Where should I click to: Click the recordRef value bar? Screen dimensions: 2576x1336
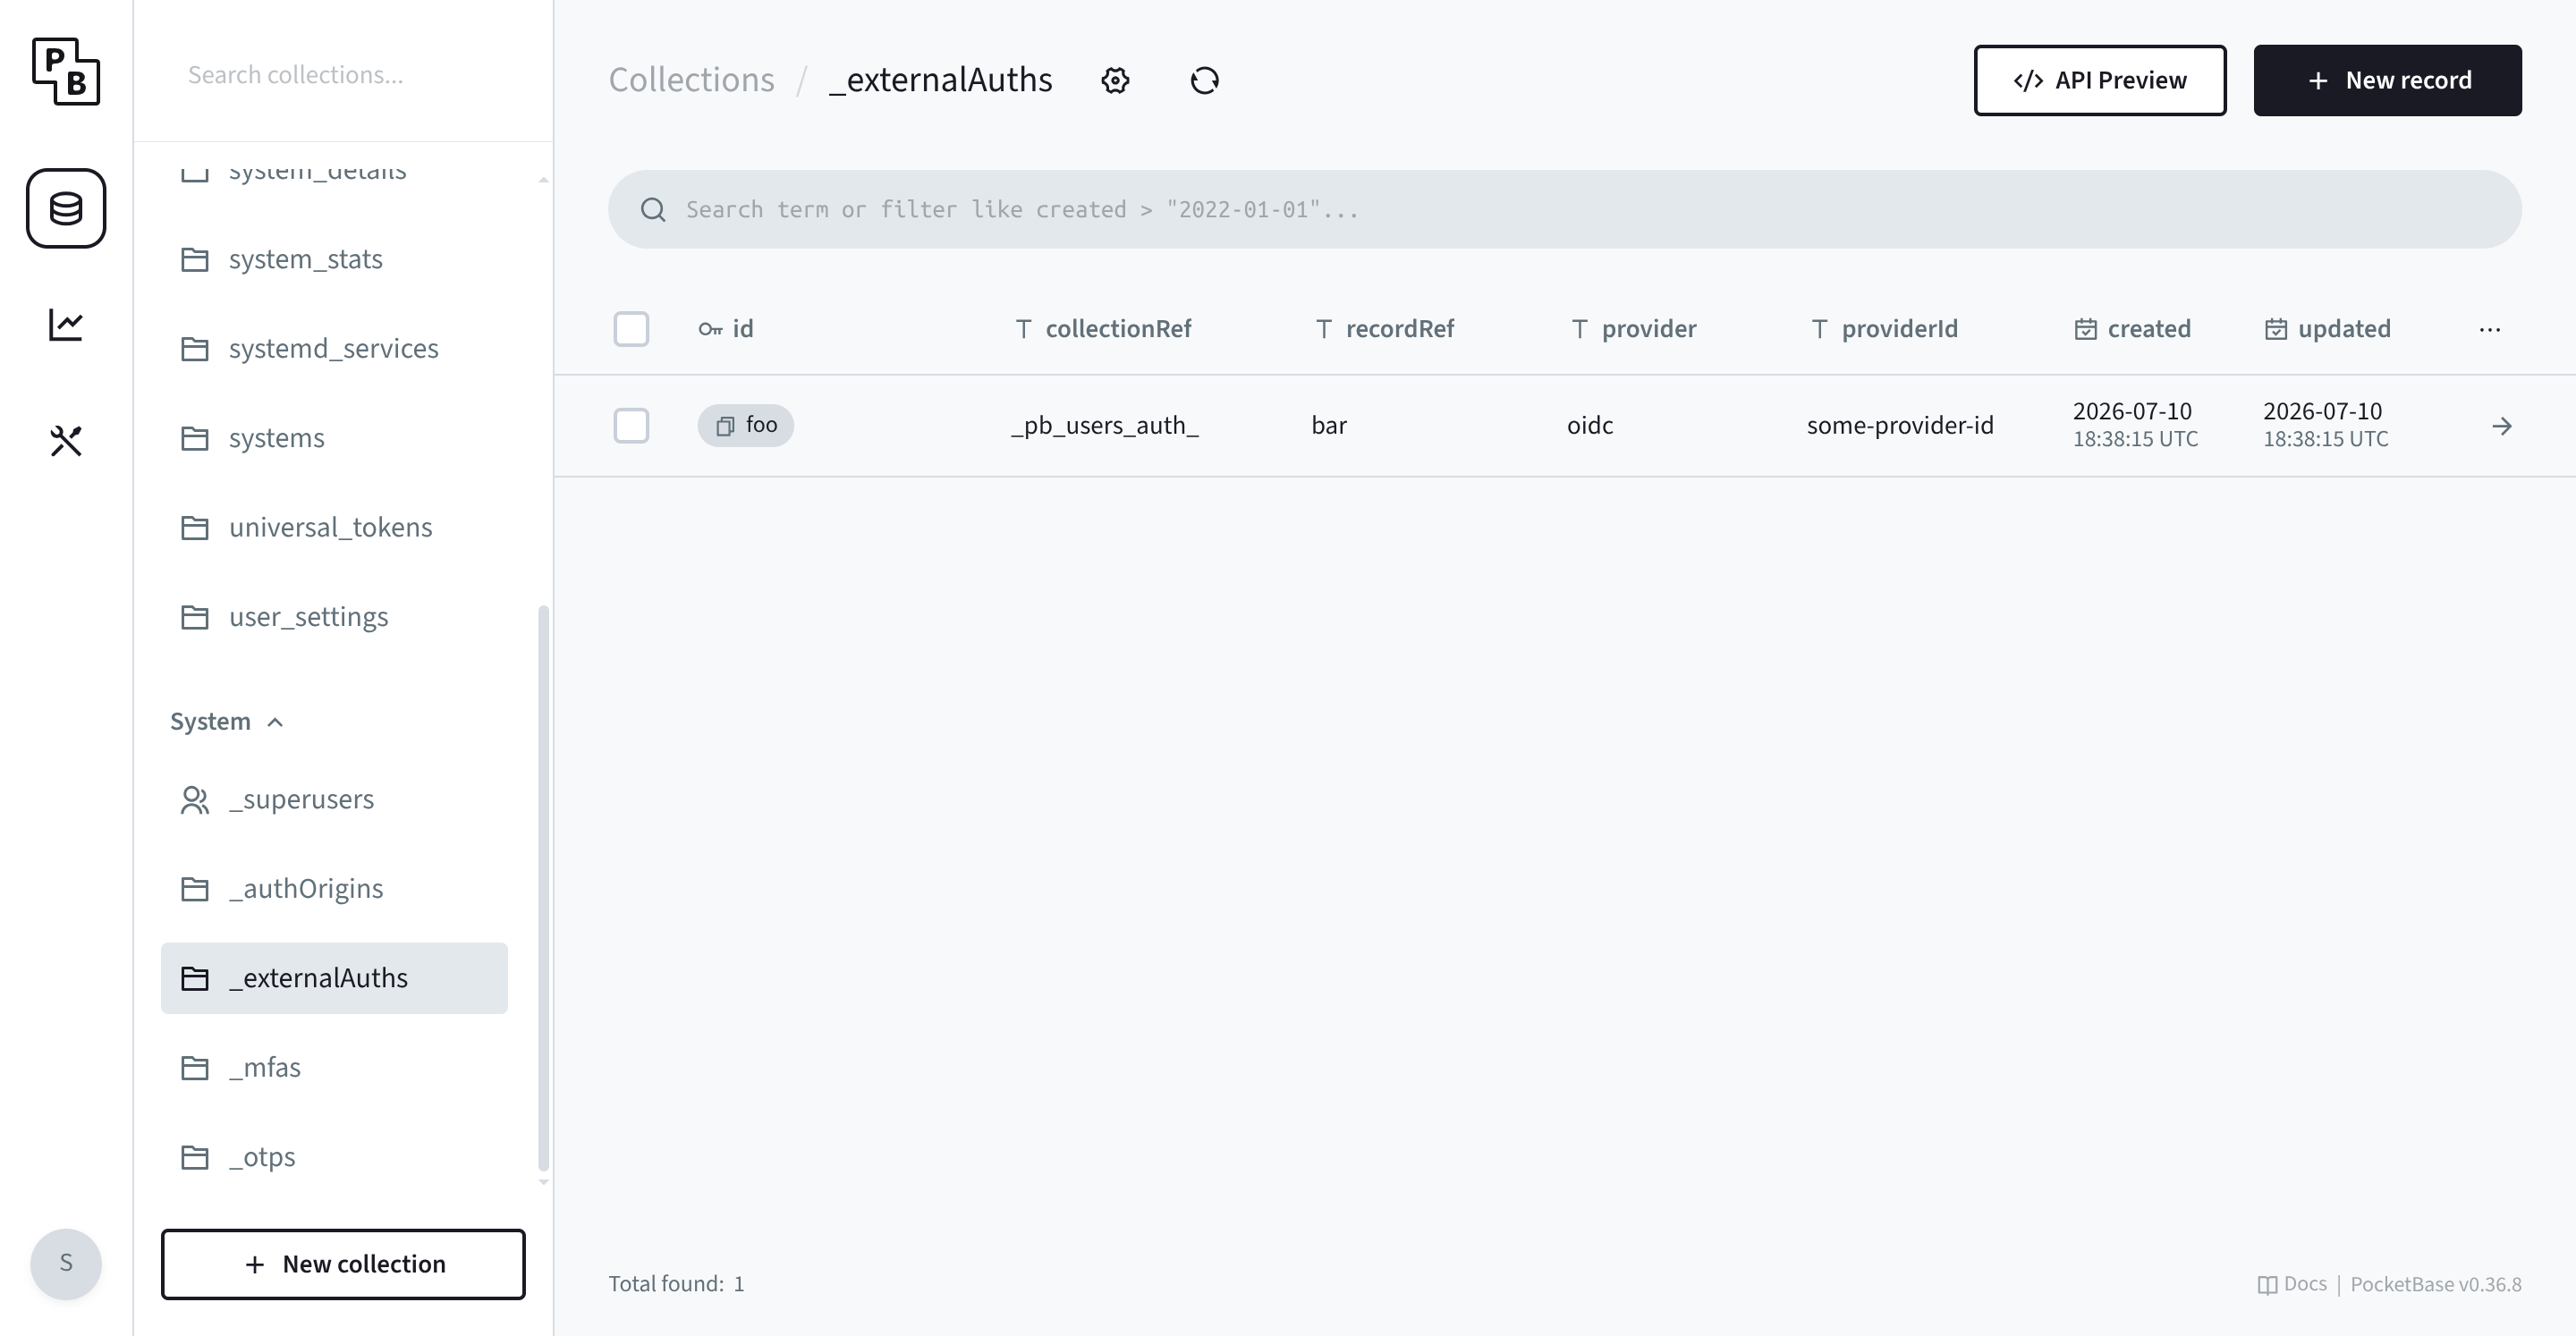coord(1329,426)
